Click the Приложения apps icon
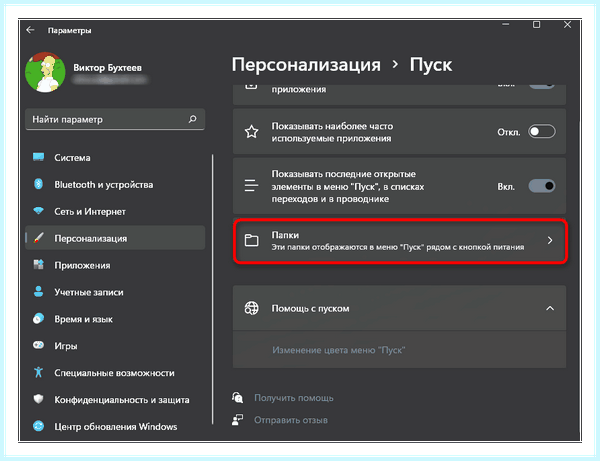 (38, 265)
